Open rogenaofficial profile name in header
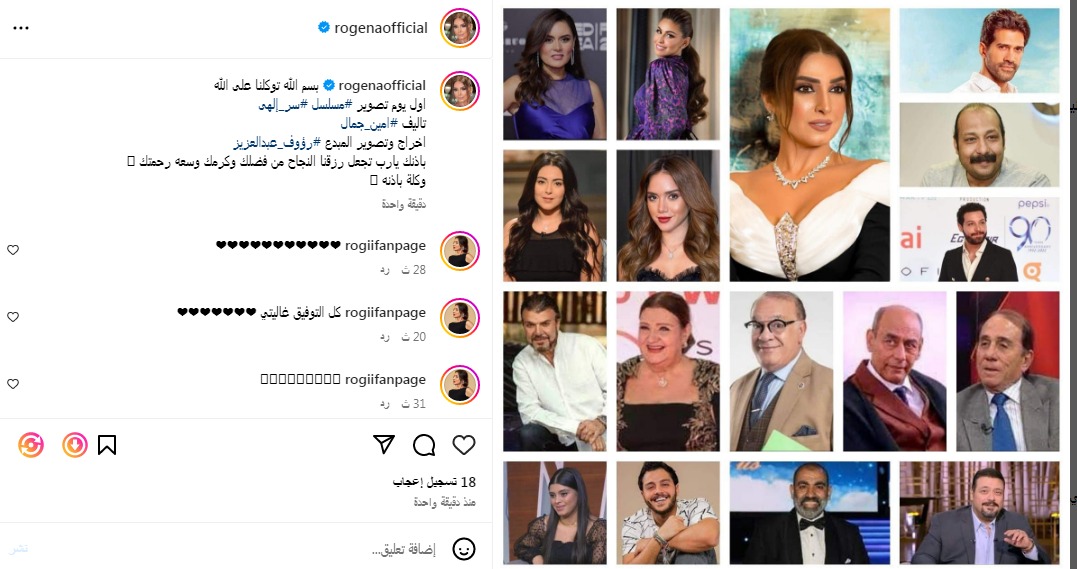The height and width of the screenshot is (569, 1077). point(381,28)
